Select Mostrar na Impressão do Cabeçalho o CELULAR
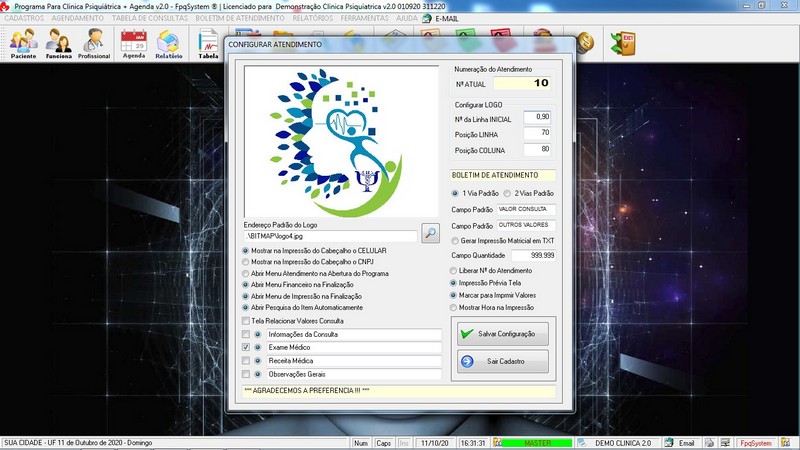Viewport: 800px width, 450px height. 314,251
